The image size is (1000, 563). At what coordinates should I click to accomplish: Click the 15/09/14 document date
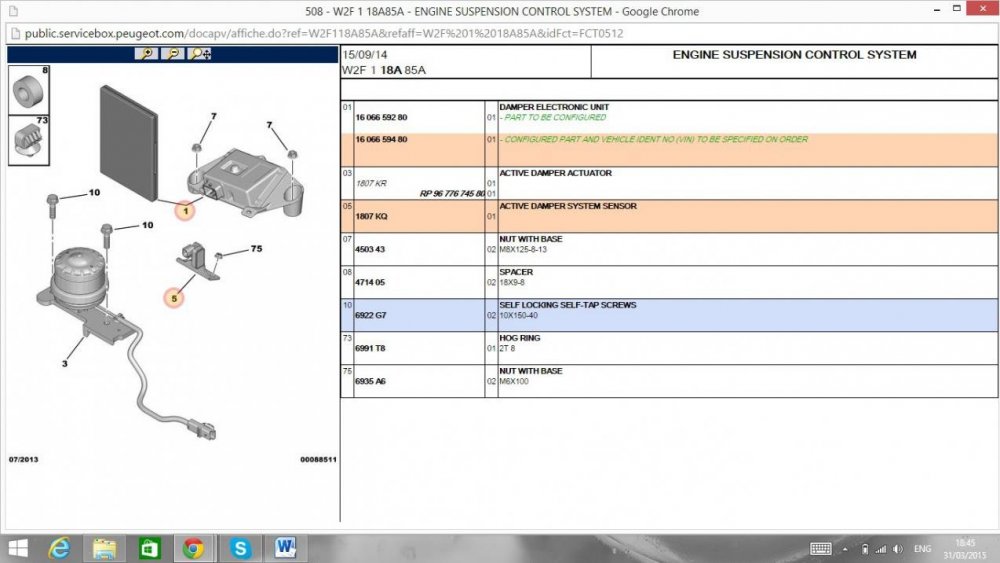364,55
